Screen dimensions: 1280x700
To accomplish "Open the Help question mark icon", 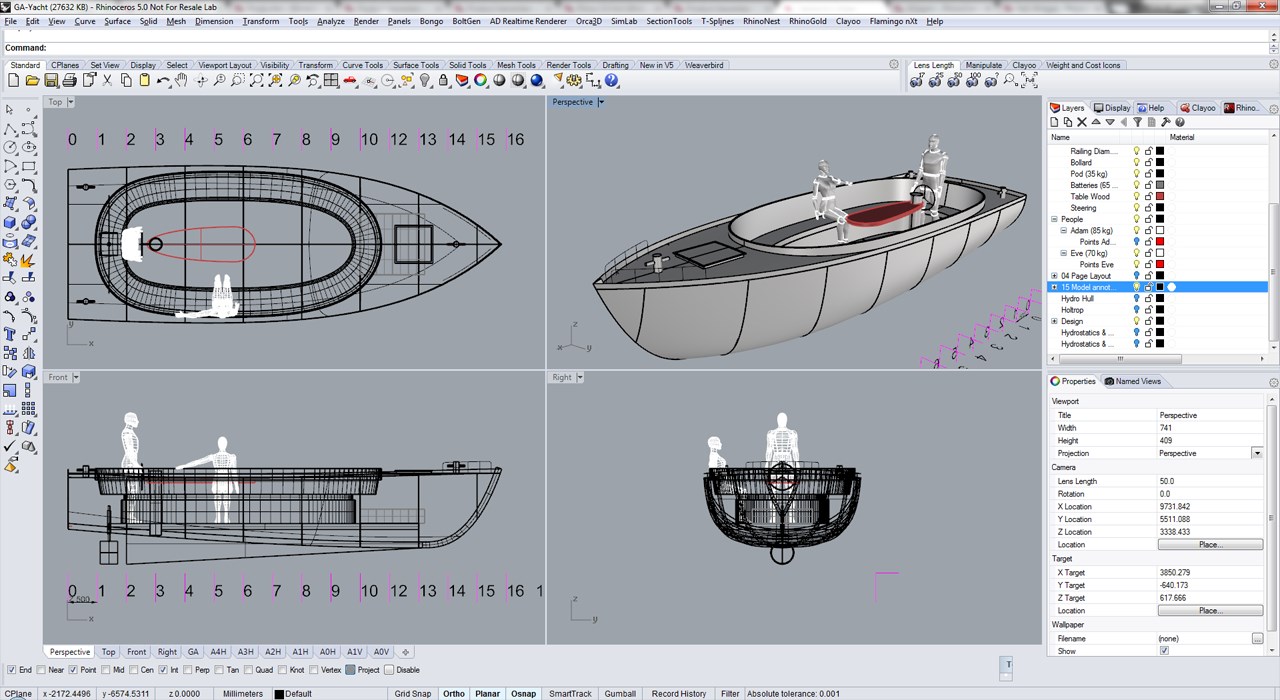I will (612, 81).
